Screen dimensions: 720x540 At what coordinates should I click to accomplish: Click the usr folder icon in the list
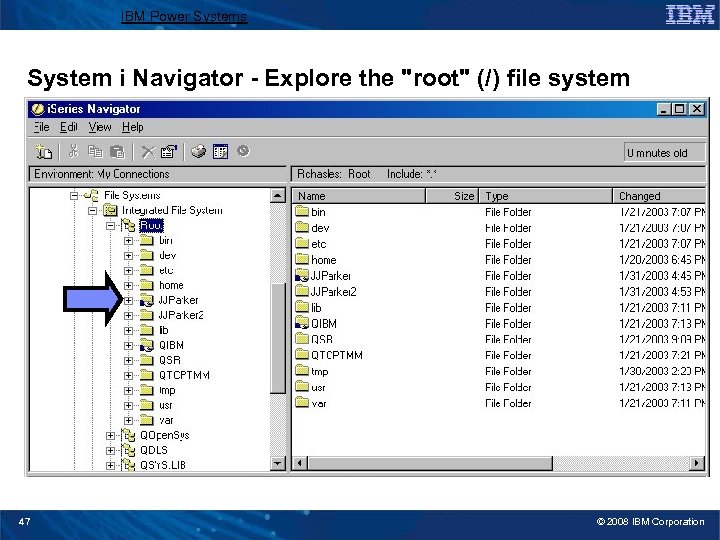302,387
